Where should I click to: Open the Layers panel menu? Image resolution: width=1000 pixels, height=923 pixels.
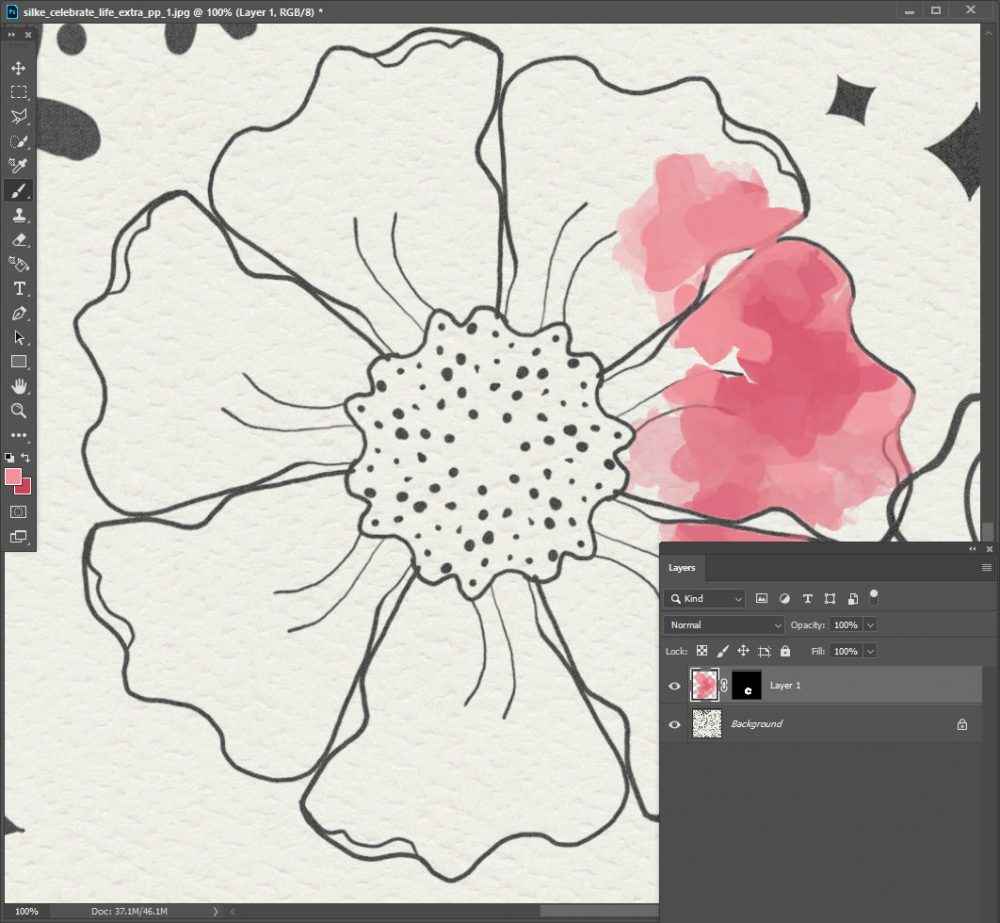point(986,568)
